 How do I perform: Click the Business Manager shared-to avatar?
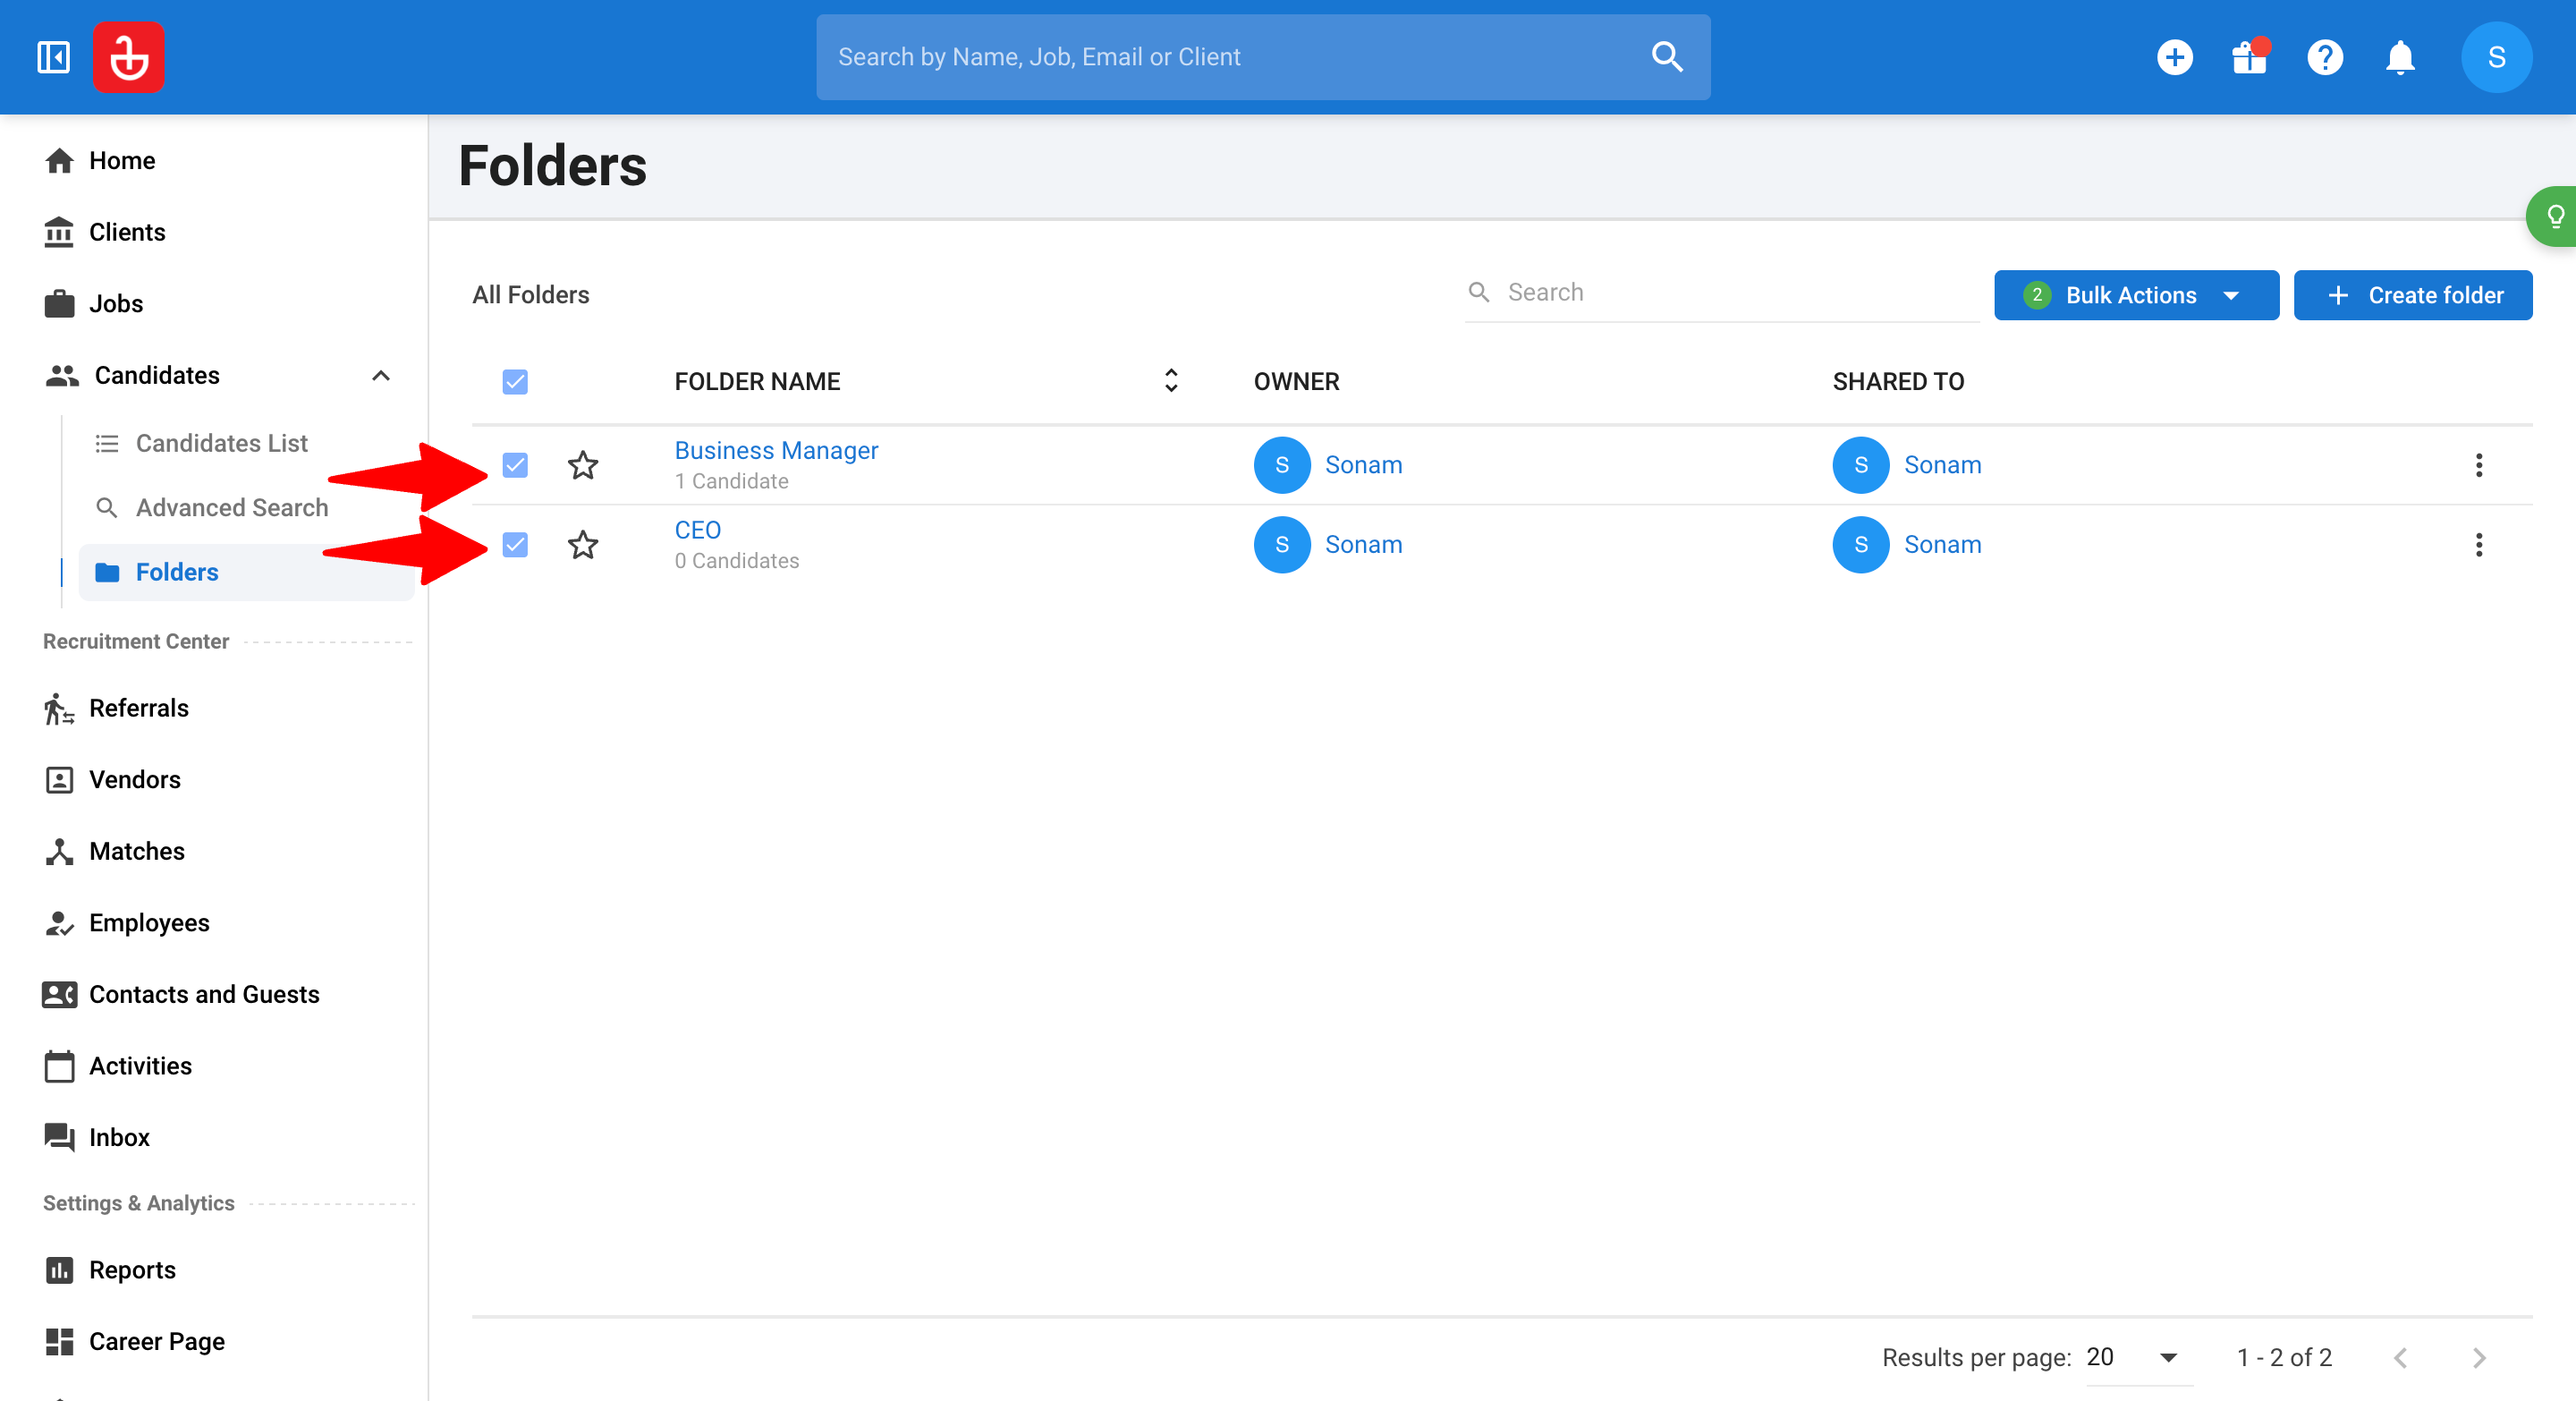[x=1860, y=465]
